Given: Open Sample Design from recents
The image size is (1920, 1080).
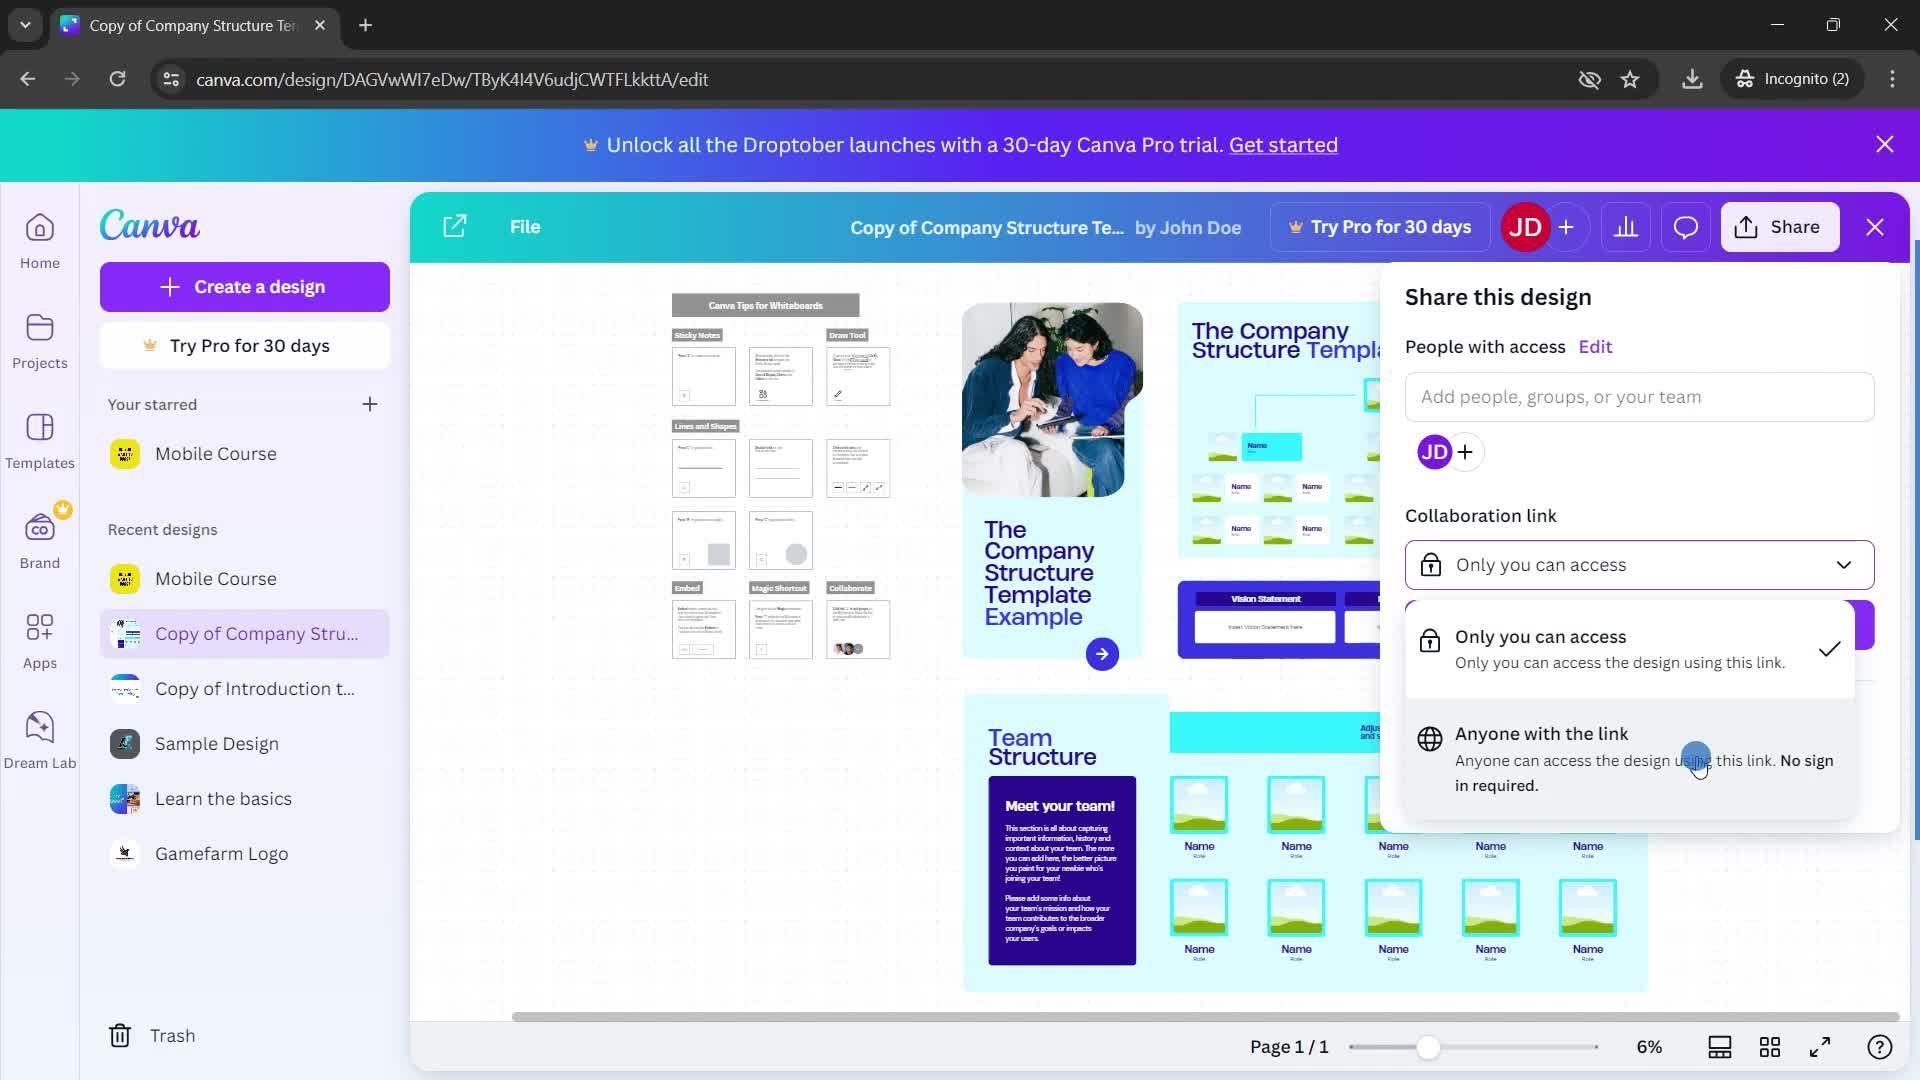Looking at the screenshot, I should pyautogui.click(x=244, y=744).
